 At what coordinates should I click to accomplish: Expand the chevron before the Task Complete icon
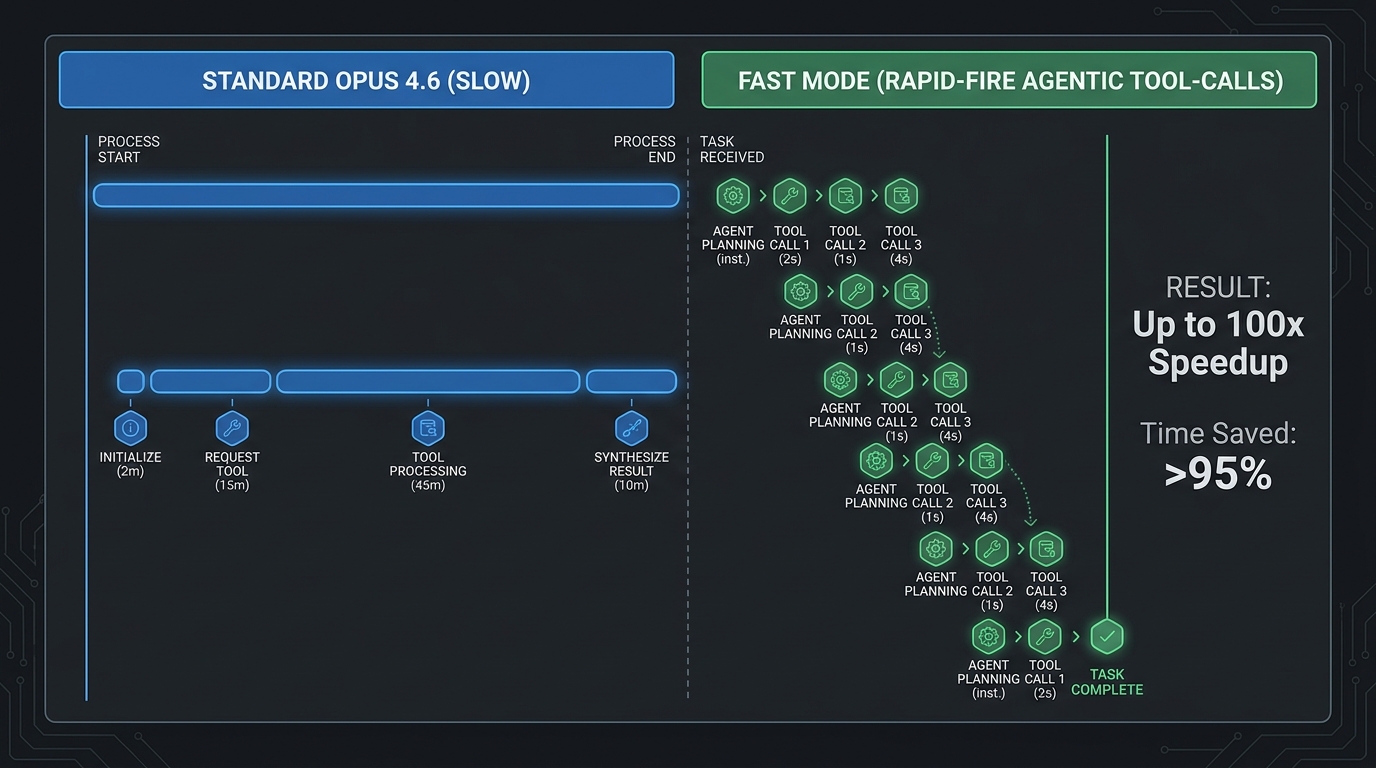(1075, 636)
